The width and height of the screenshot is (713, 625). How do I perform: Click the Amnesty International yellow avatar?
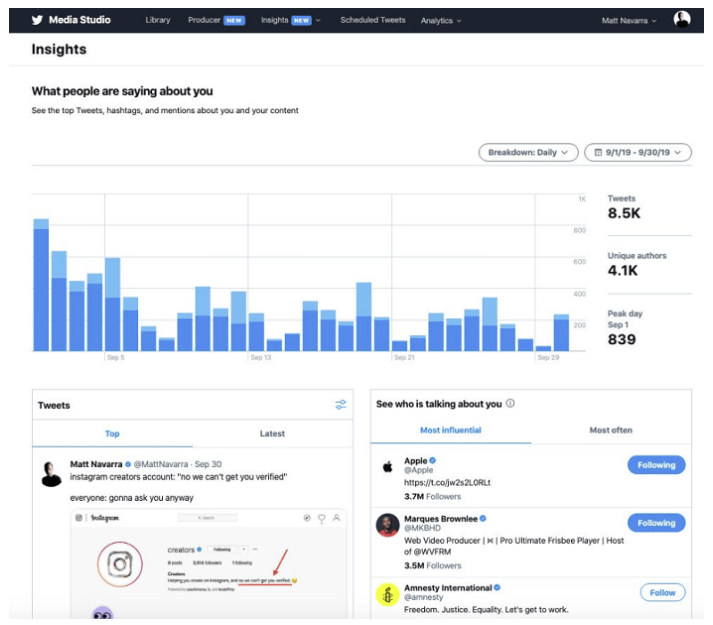[387, 594]
